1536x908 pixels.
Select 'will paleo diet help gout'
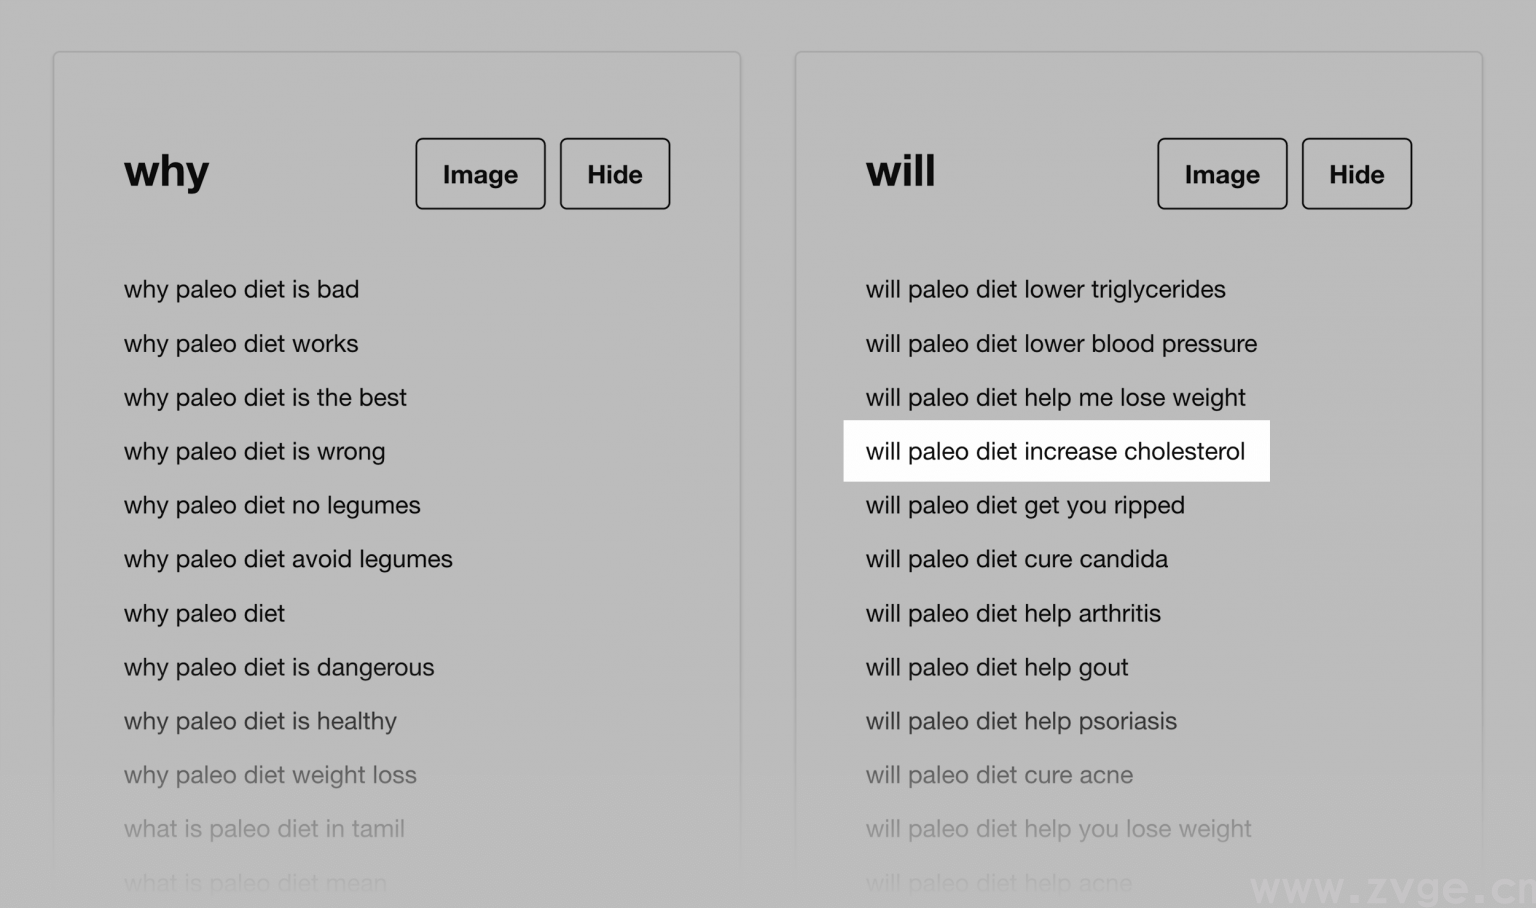[x=997, y=668]
